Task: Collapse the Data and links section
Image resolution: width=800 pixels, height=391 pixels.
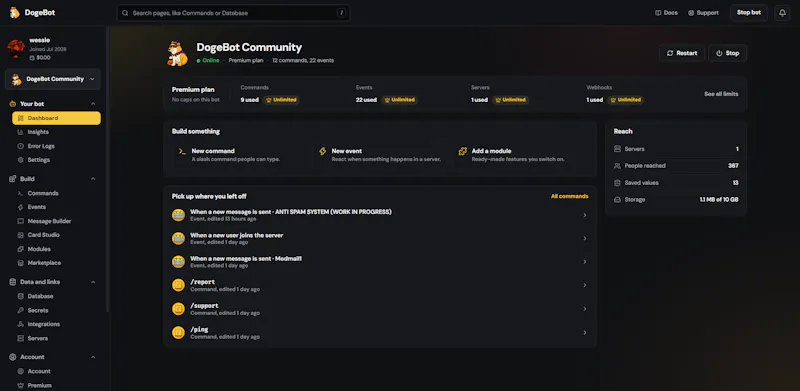Action: coord(93,282)
